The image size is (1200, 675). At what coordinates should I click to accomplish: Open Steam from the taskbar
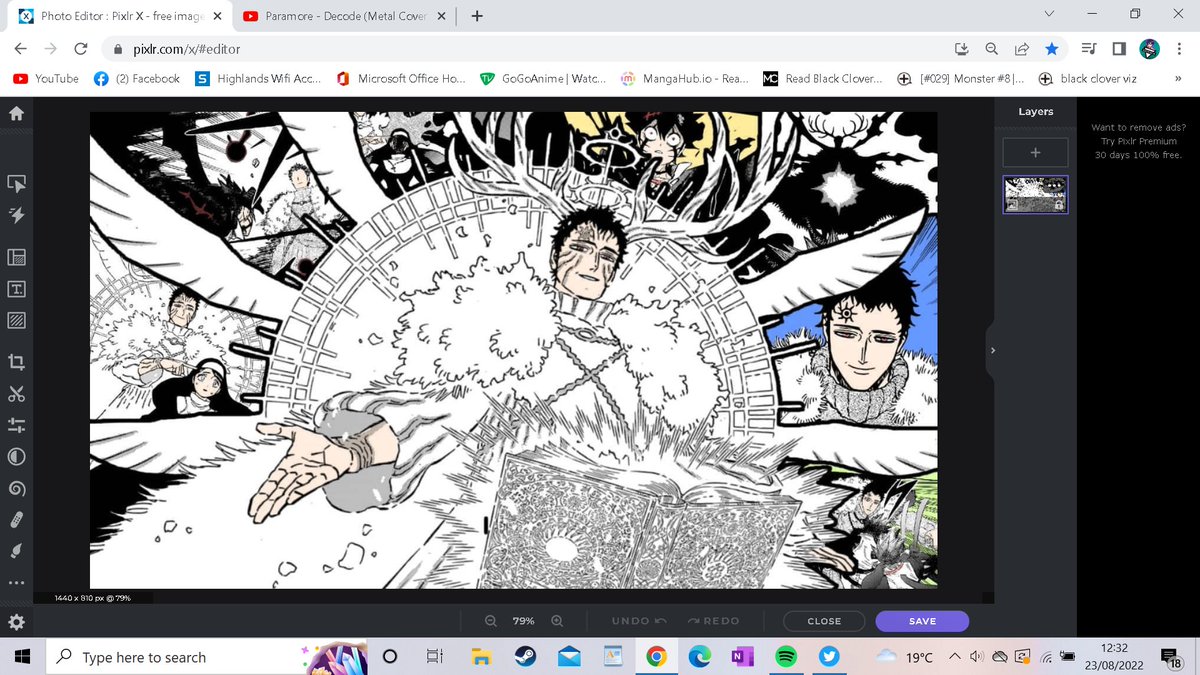(x=525, y=656)
